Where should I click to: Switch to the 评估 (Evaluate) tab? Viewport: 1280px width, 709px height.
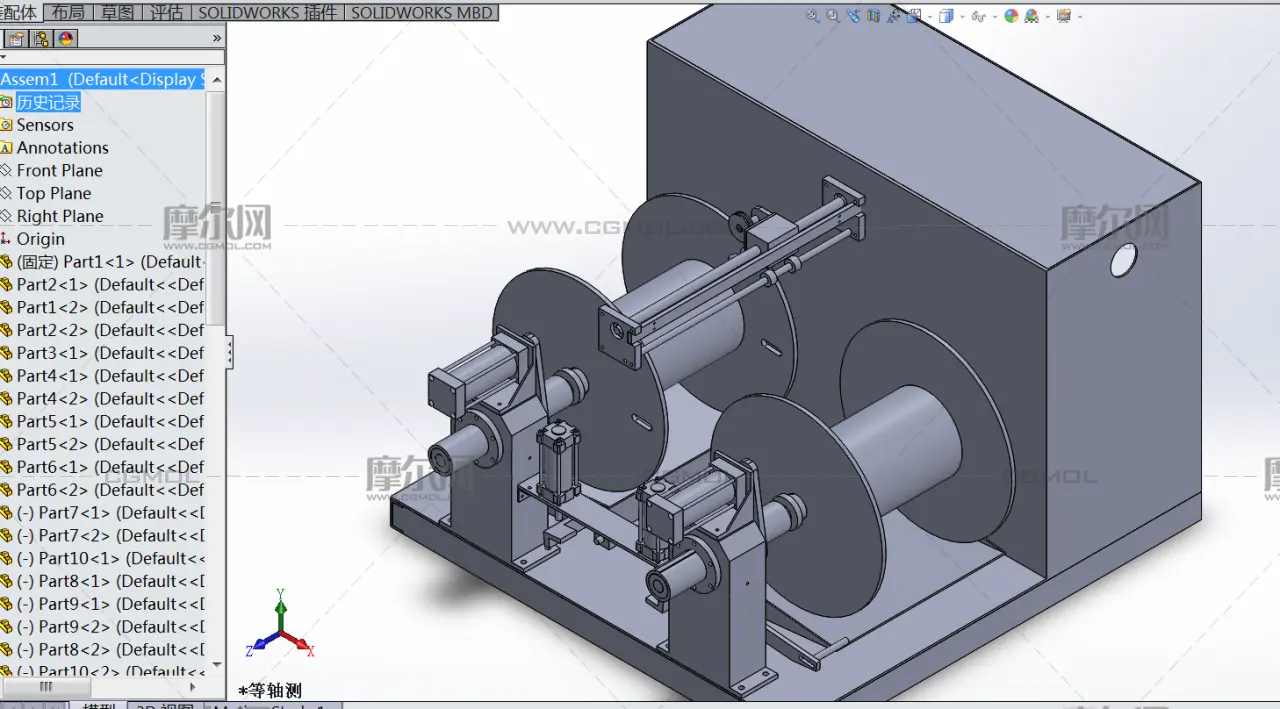tap(166, 12)
